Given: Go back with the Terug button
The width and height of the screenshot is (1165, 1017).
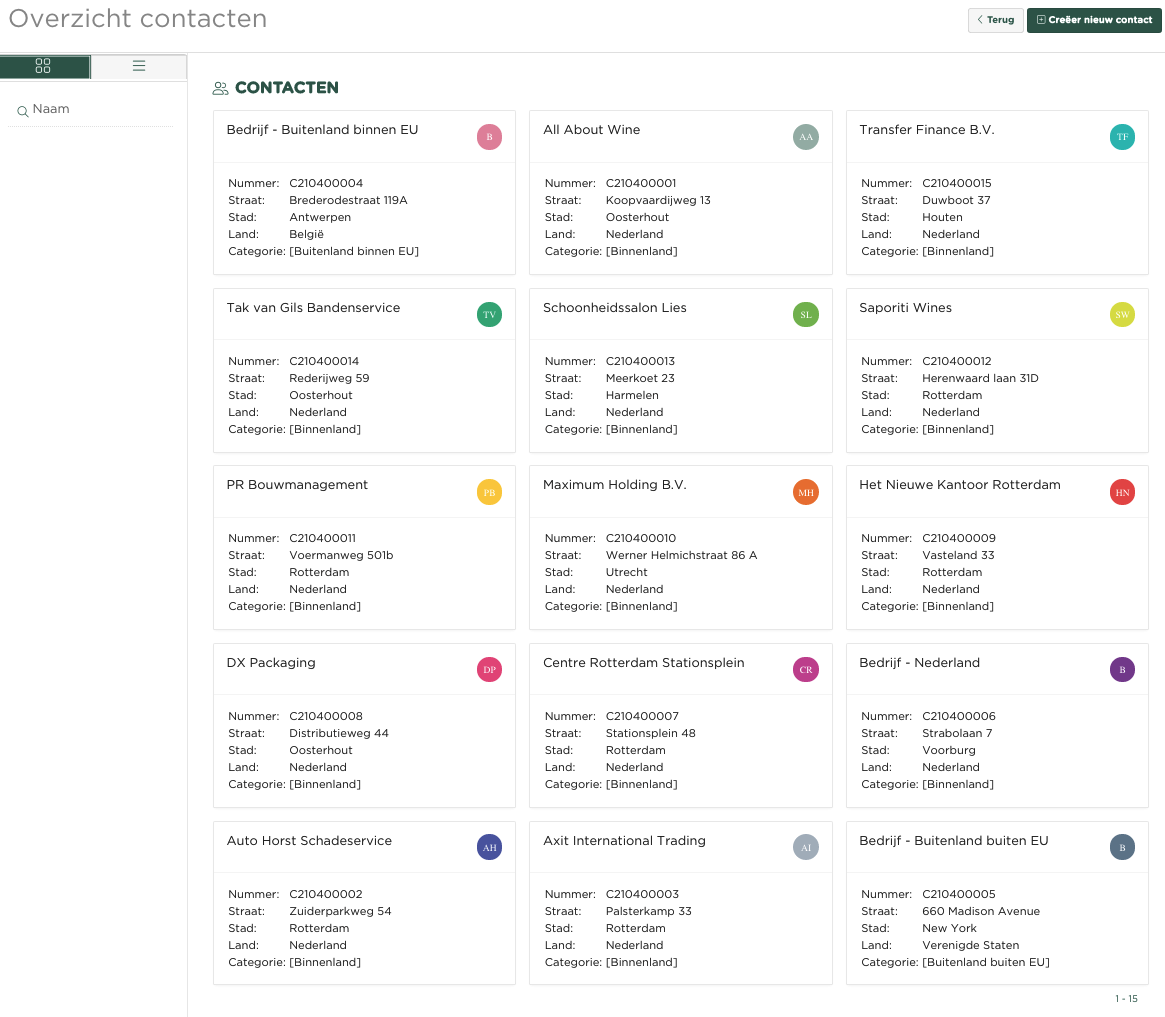Looking at the screenshot, I should [x=995, y=20].
